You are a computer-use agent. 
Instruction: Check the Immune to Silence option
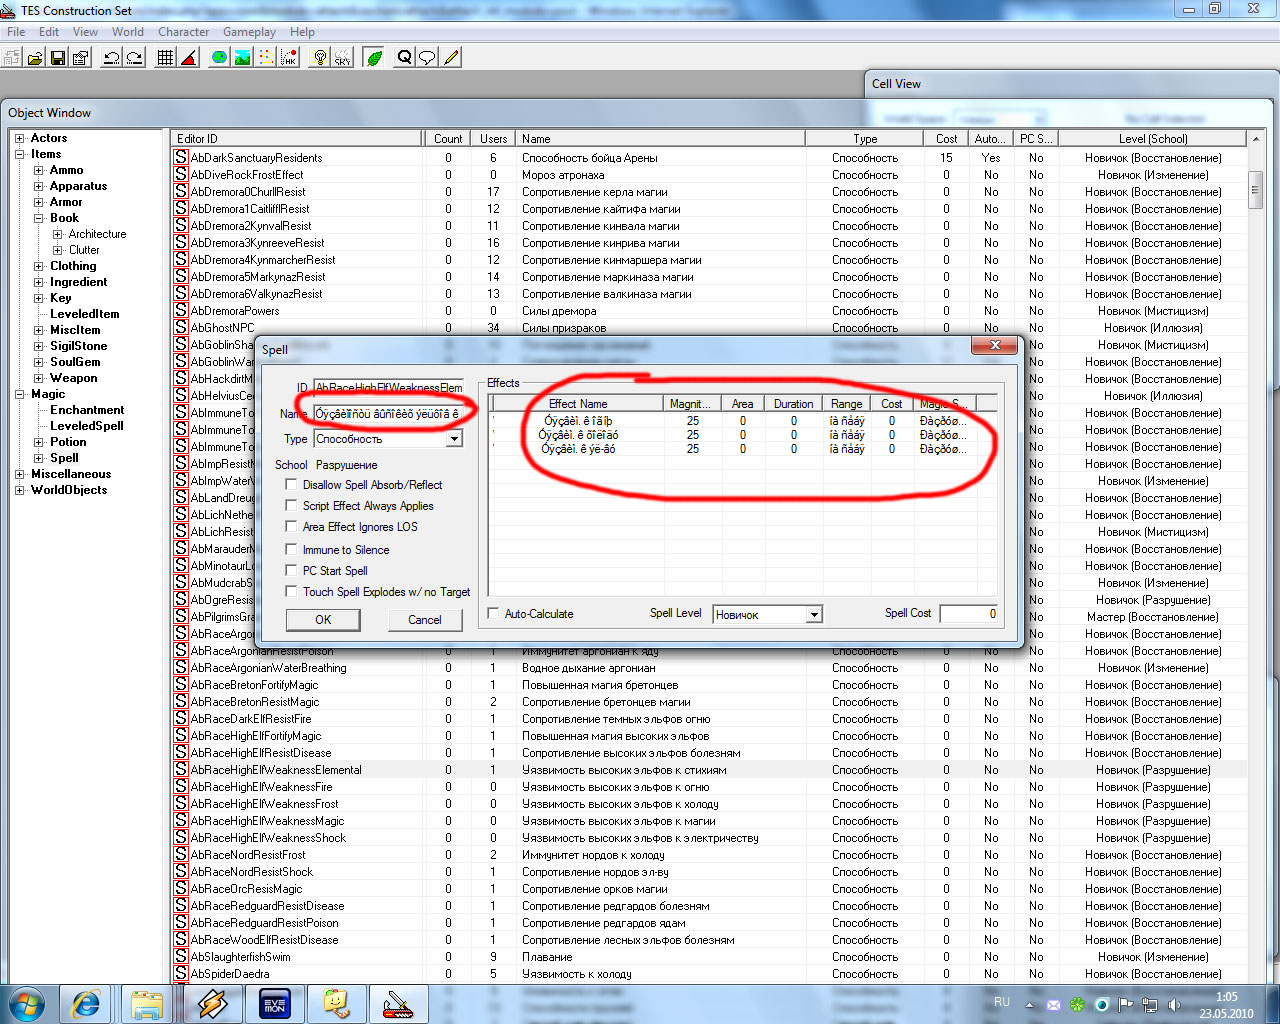coord(292,550)
